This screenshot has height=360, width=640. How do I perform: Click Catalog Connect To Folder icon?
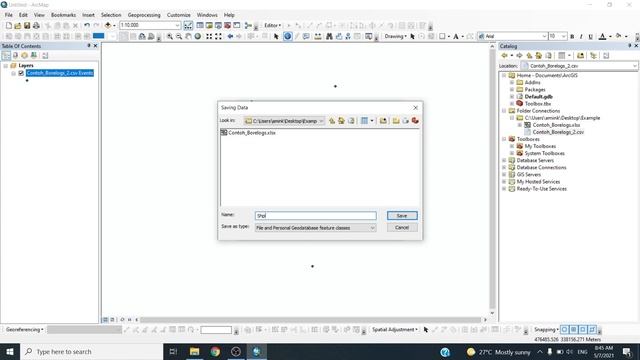coord(580,56)
